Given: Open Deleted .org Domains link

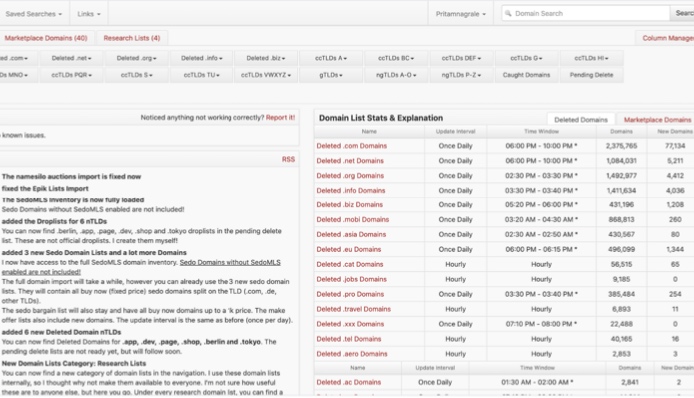Looking at the screenshot, I should pyautogui.click(x=350, y=176).
